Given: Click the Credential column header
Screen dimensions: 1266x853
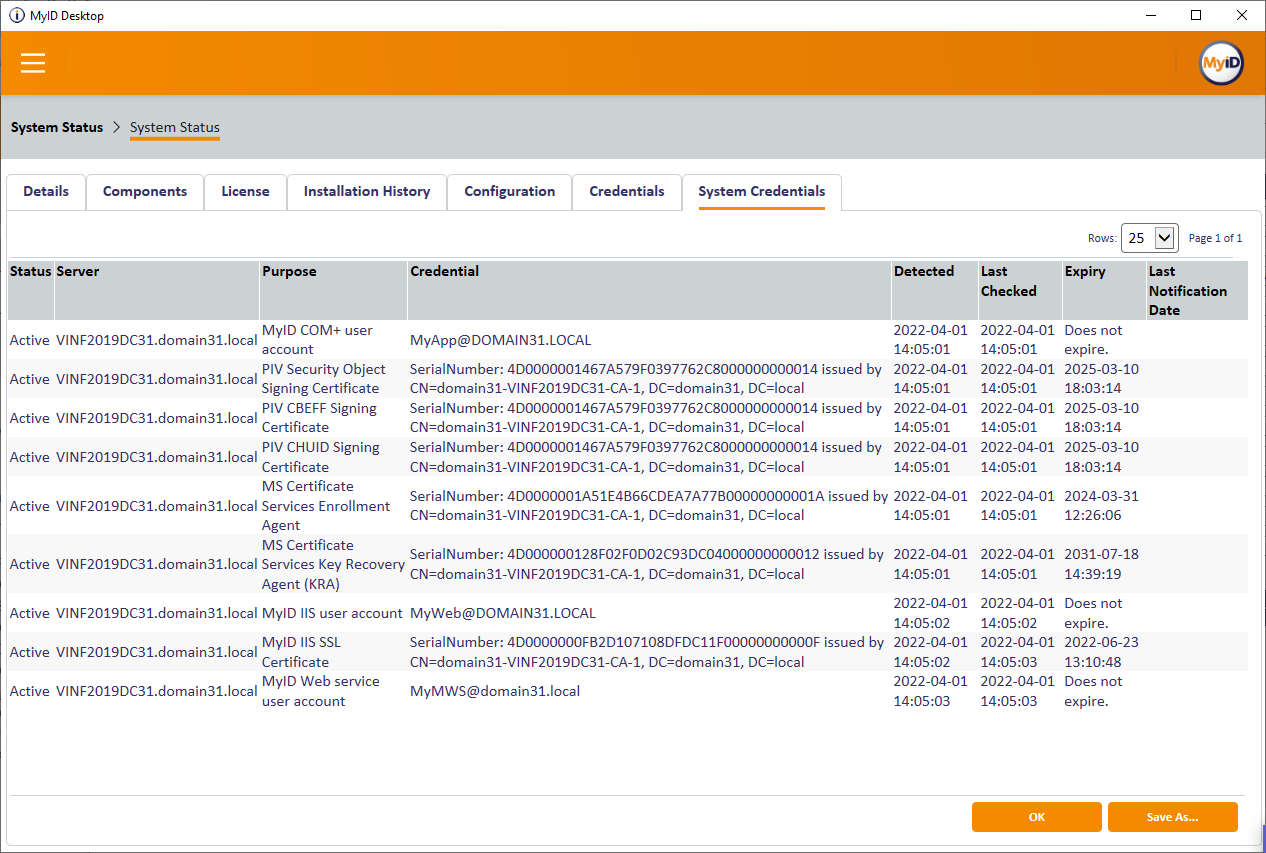Looking at the screenshot, I should coord(445,272).
